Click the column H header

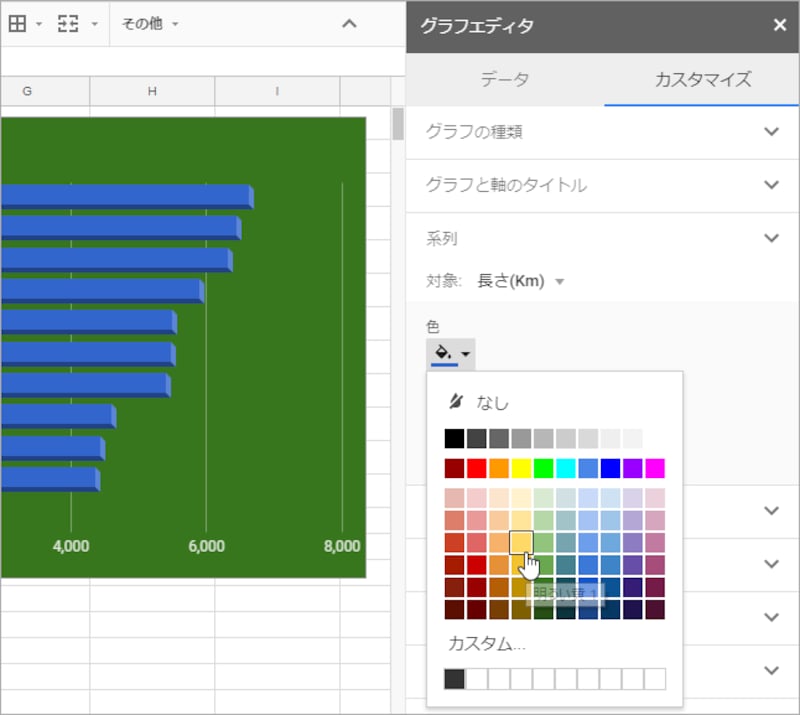[152, 89]
